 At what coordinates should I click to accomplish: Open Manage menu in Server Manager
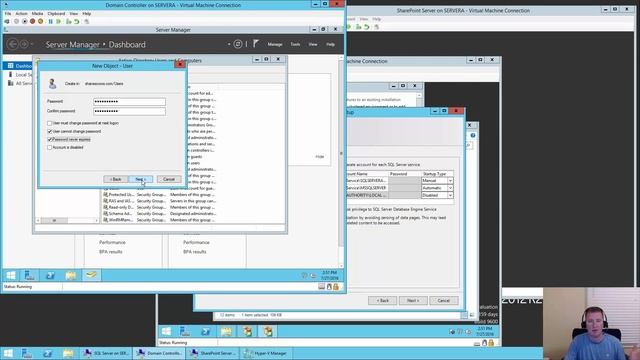[275, 44]
